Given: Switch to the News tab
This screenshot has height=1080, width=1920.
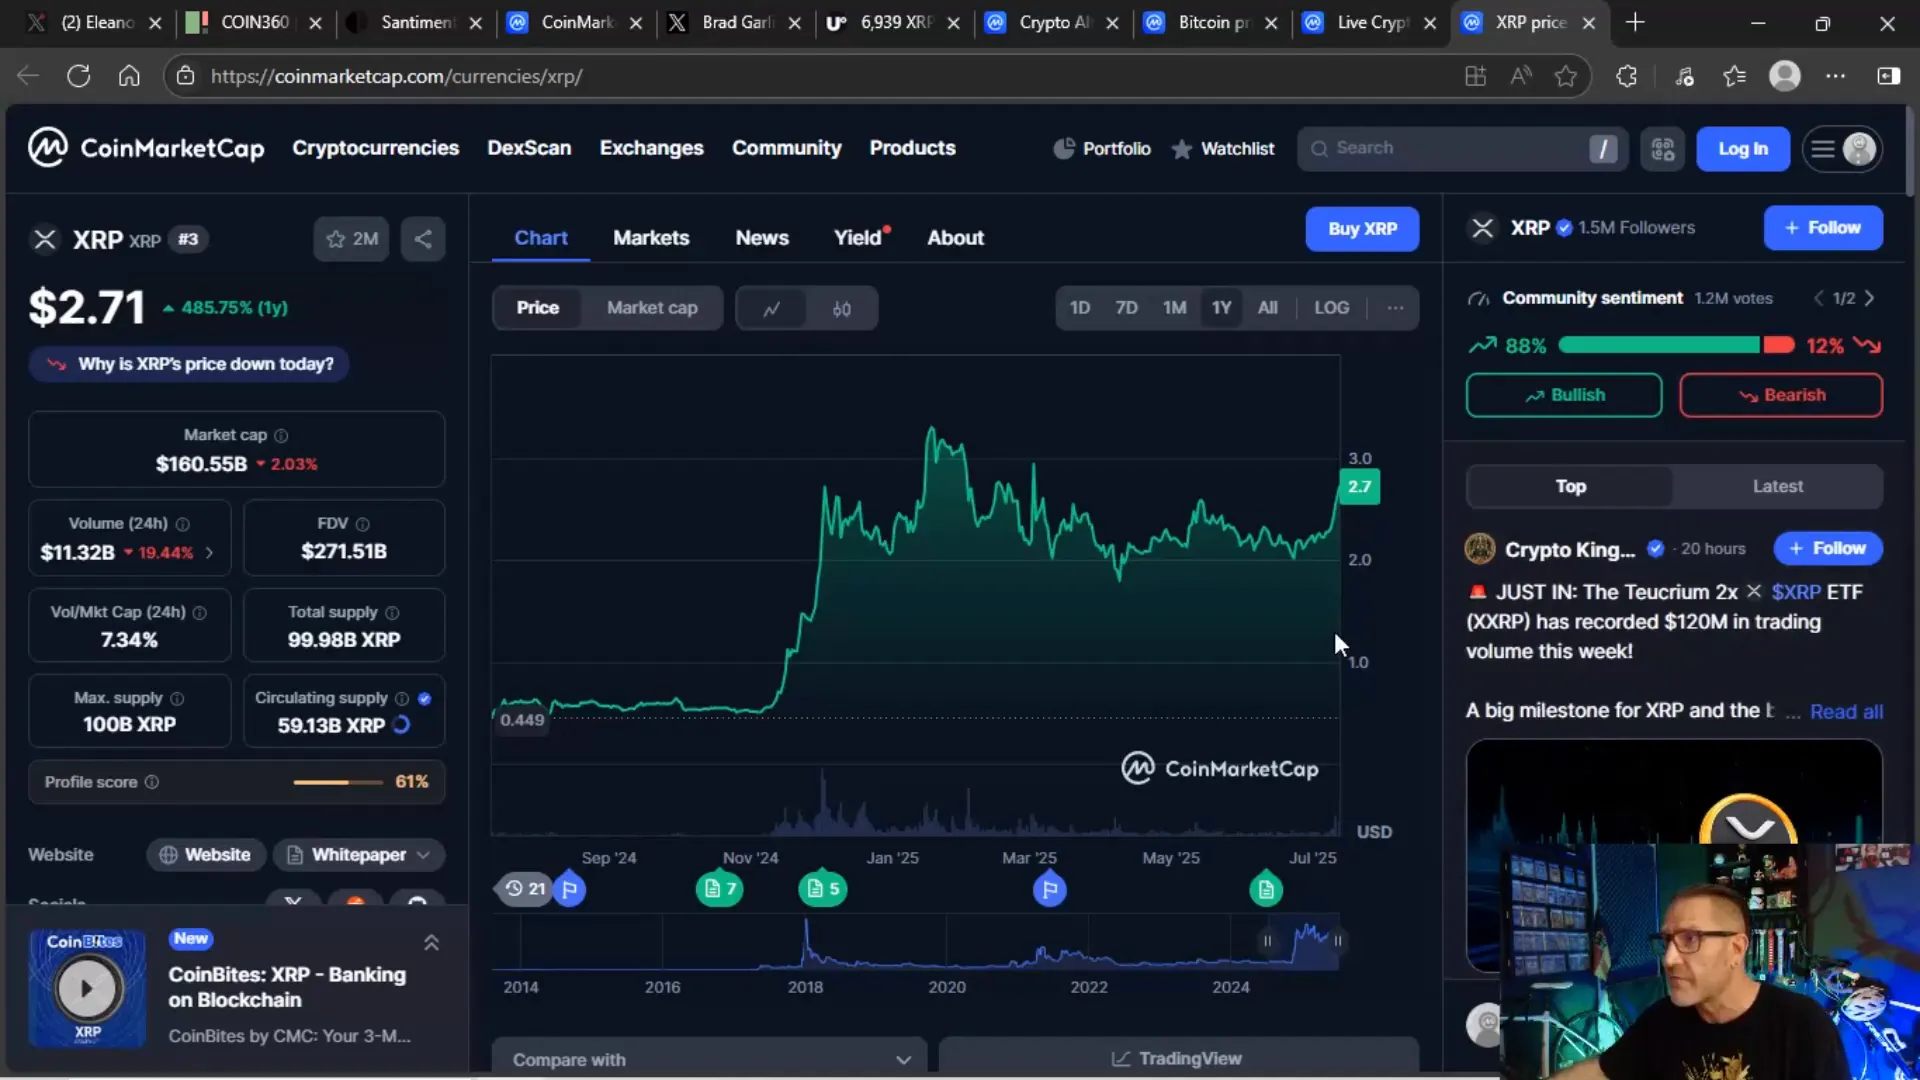Looking at the screenshot, I should tap(762, 238).
